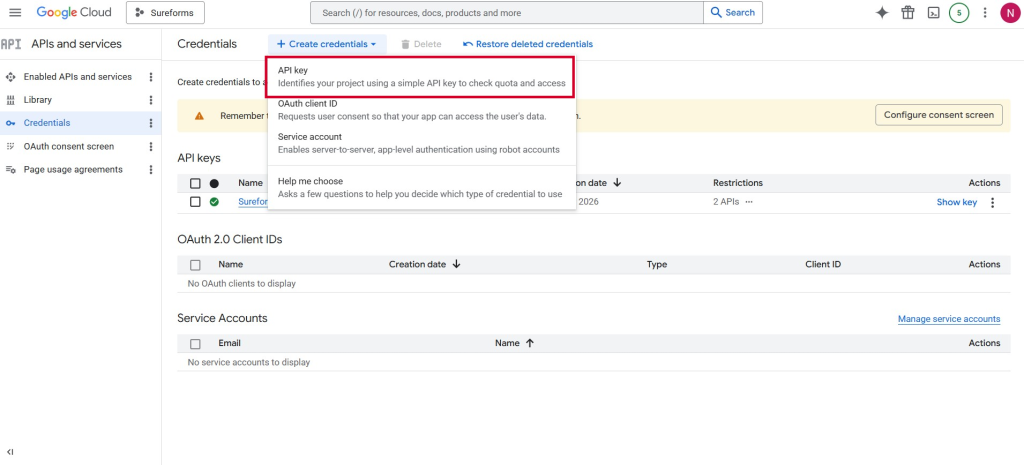Viewport: 1024px width, 465px height.
Task: Click the Enabled APIs and services icon
Action: point(10,77)
